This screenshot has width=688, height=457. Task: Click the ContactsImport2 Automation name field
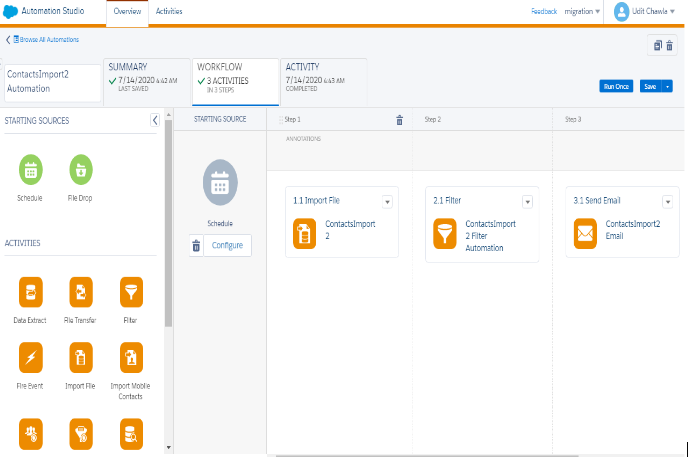[50, 81]
